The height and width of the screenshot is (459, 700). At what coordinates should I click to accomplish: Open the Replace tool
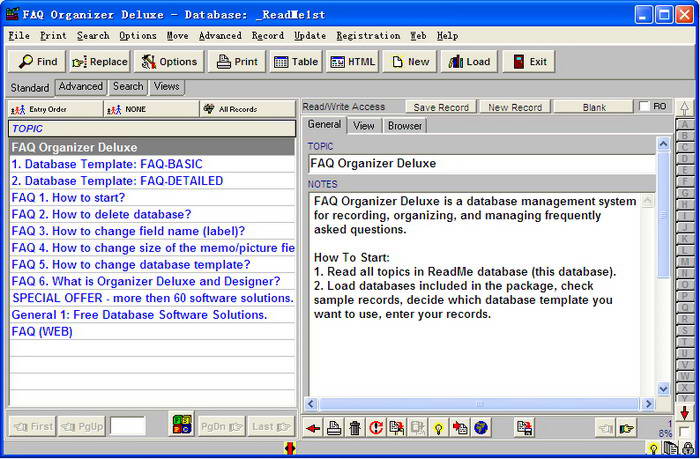100,62
